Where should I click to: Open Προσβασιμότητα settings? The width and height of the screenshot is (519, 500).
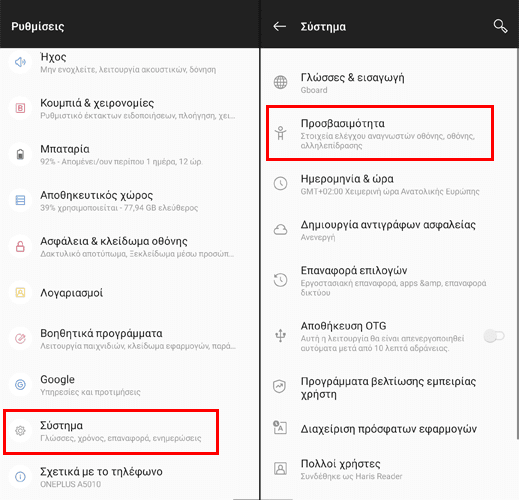point(380,133)
